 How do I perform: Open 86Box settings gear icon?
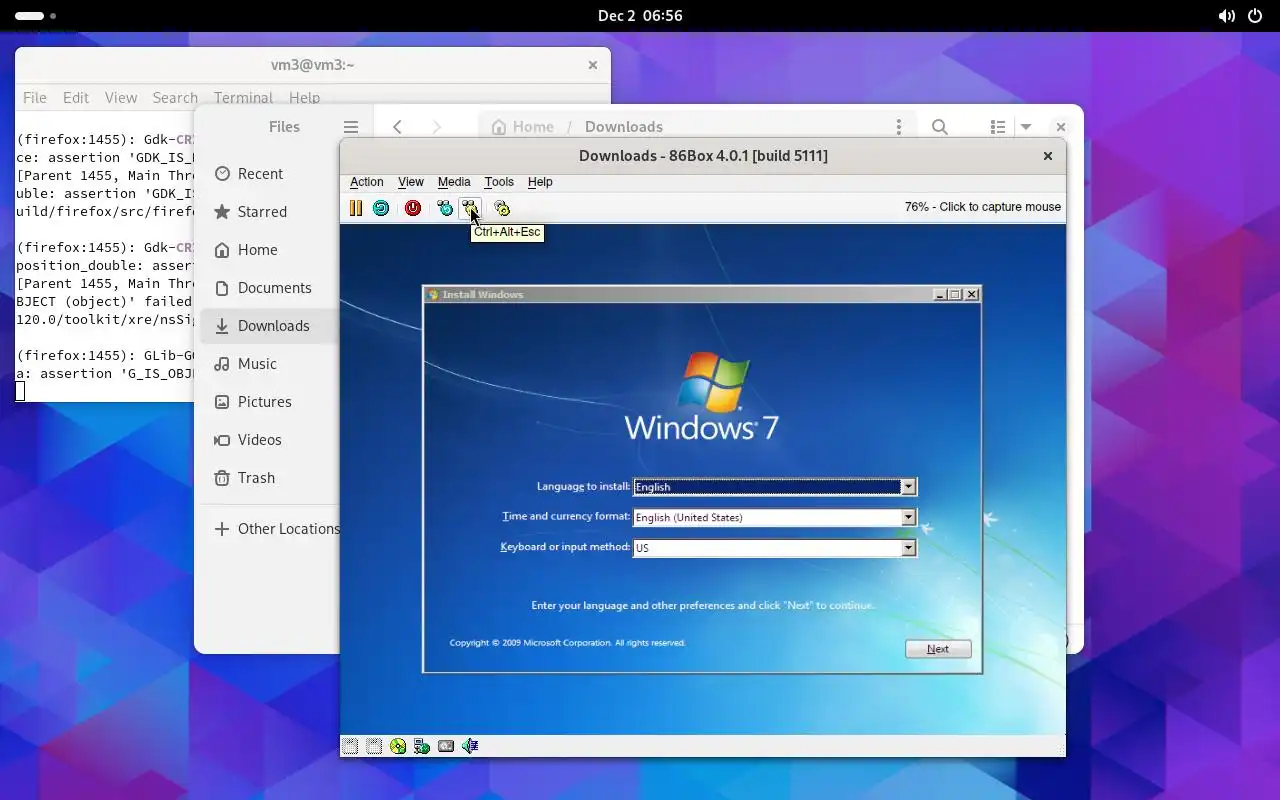pos(502,208)
